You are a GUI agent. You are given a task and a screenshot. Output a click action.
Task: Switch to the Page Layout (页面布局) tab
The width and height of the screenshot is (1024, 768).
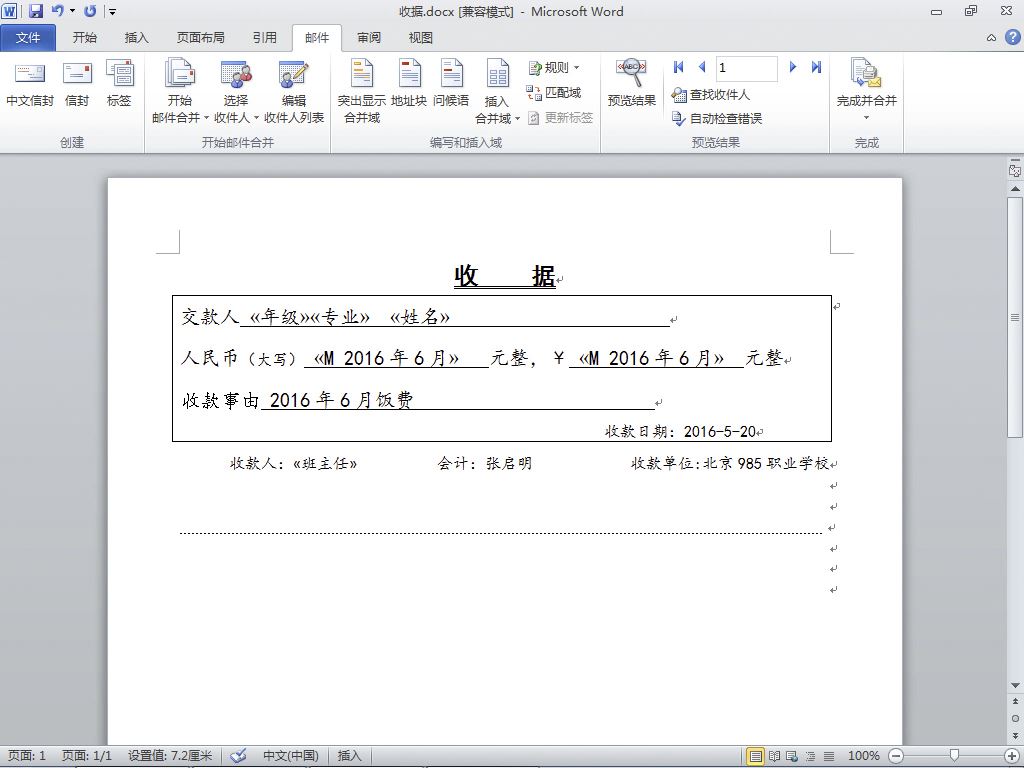point(200,38)
